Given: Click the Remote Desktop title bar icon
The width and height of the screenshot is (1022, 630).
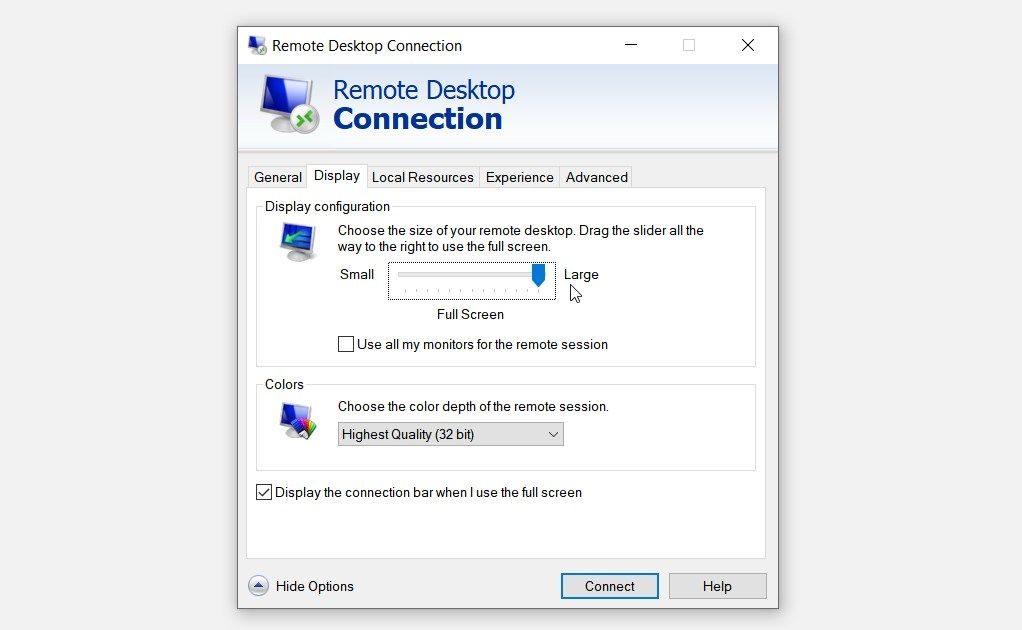Looking at the screenshot, I should 257,46.
